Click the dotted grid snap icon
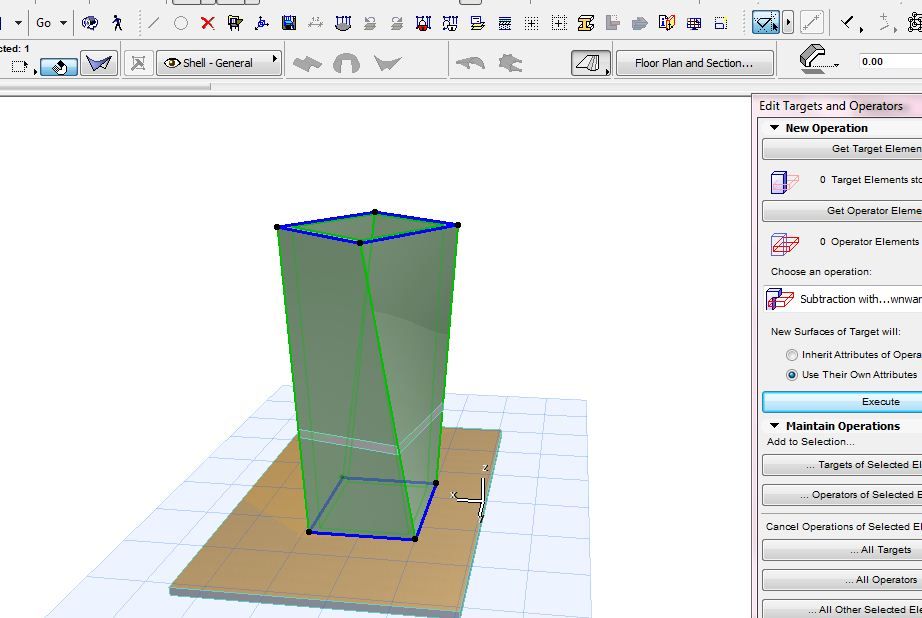 tap(532, 23)
